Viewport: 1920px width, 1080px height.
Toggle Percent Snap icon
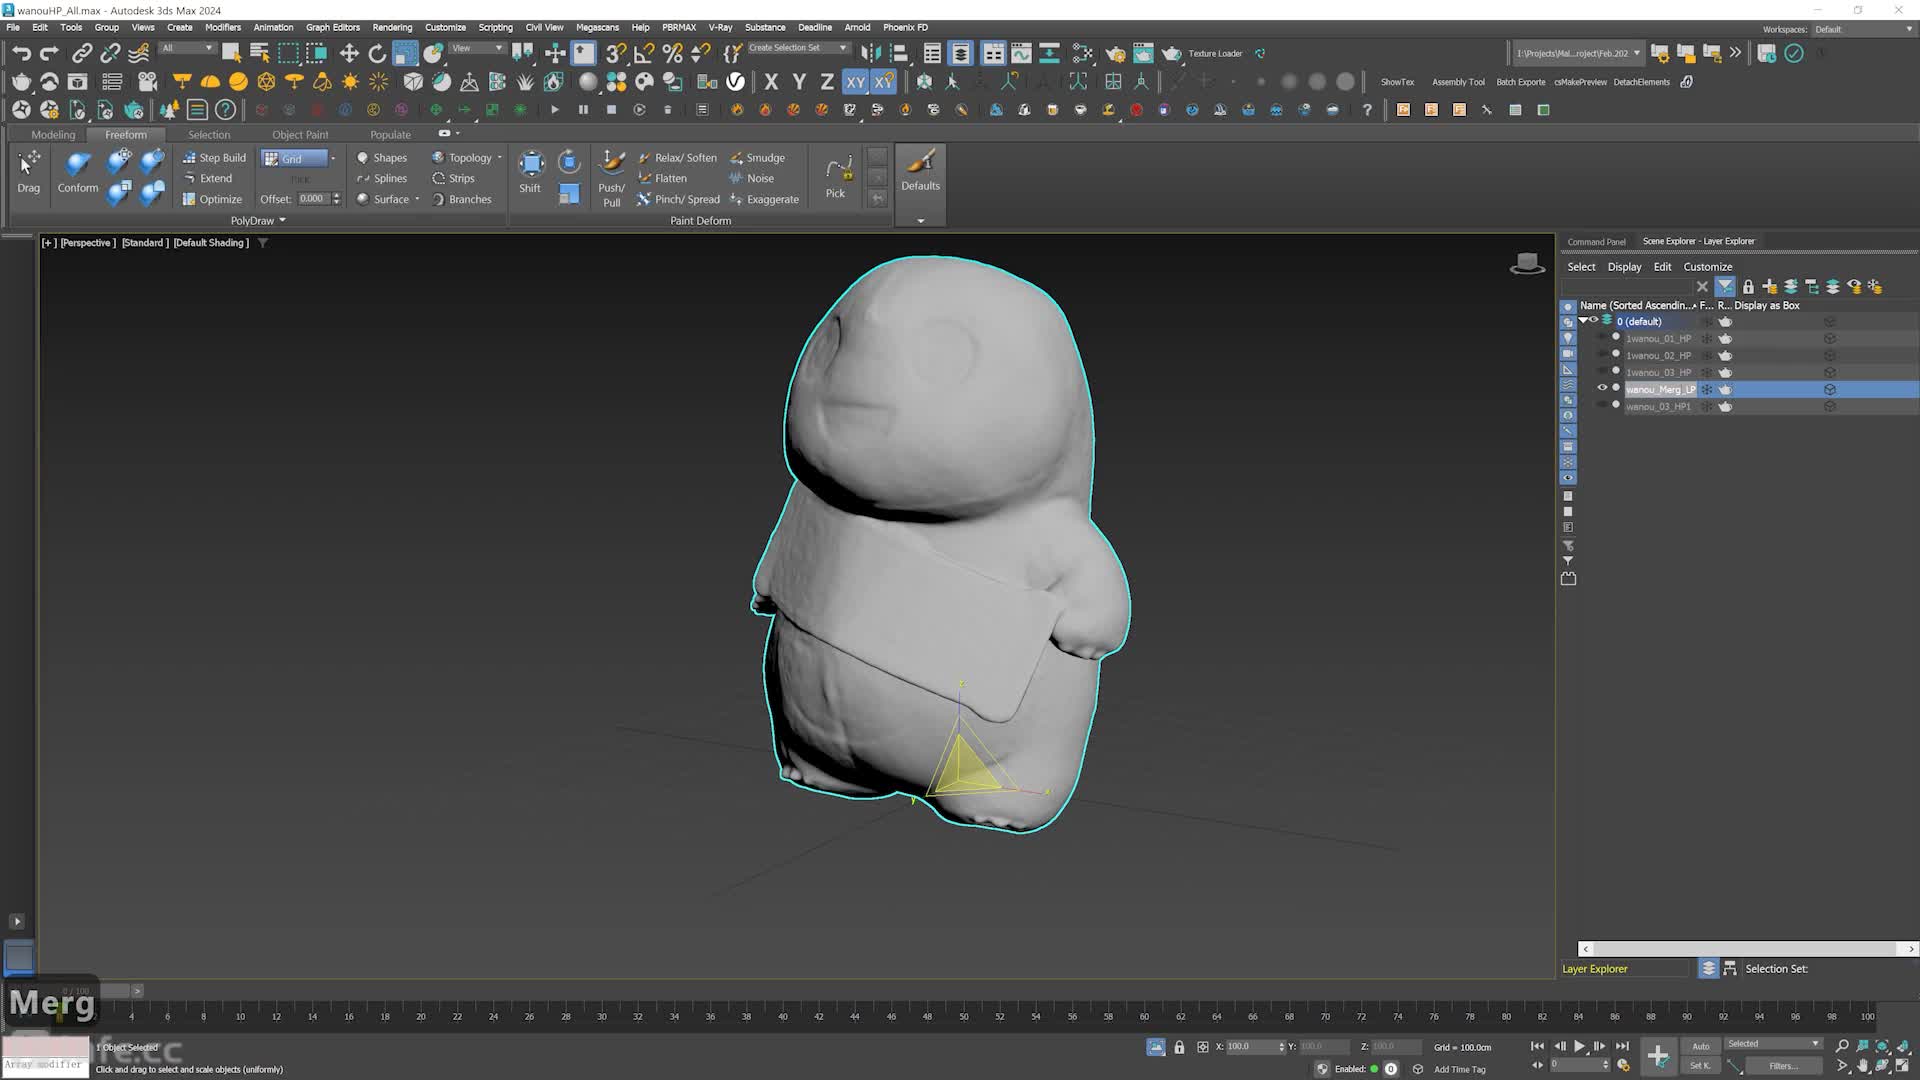coord(672,53)
